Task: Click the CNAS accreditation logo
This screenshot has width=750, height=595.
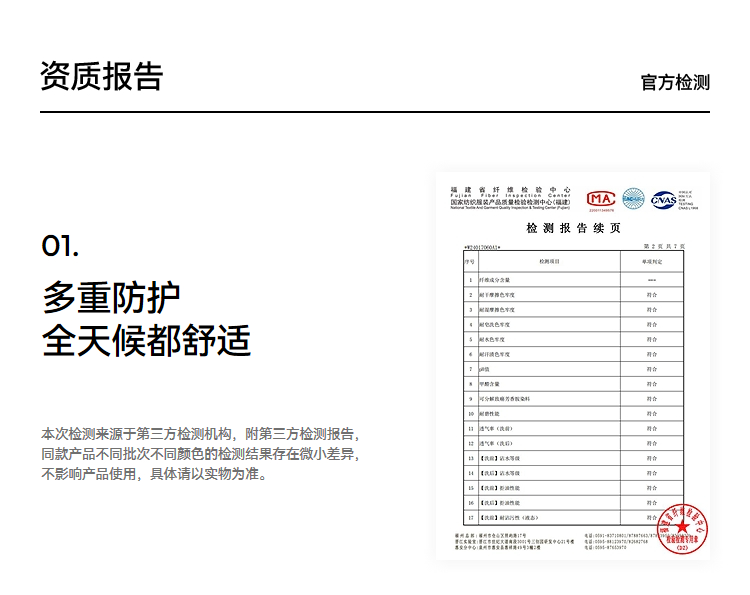Action: pyautogui.click(x=662, y=199)
